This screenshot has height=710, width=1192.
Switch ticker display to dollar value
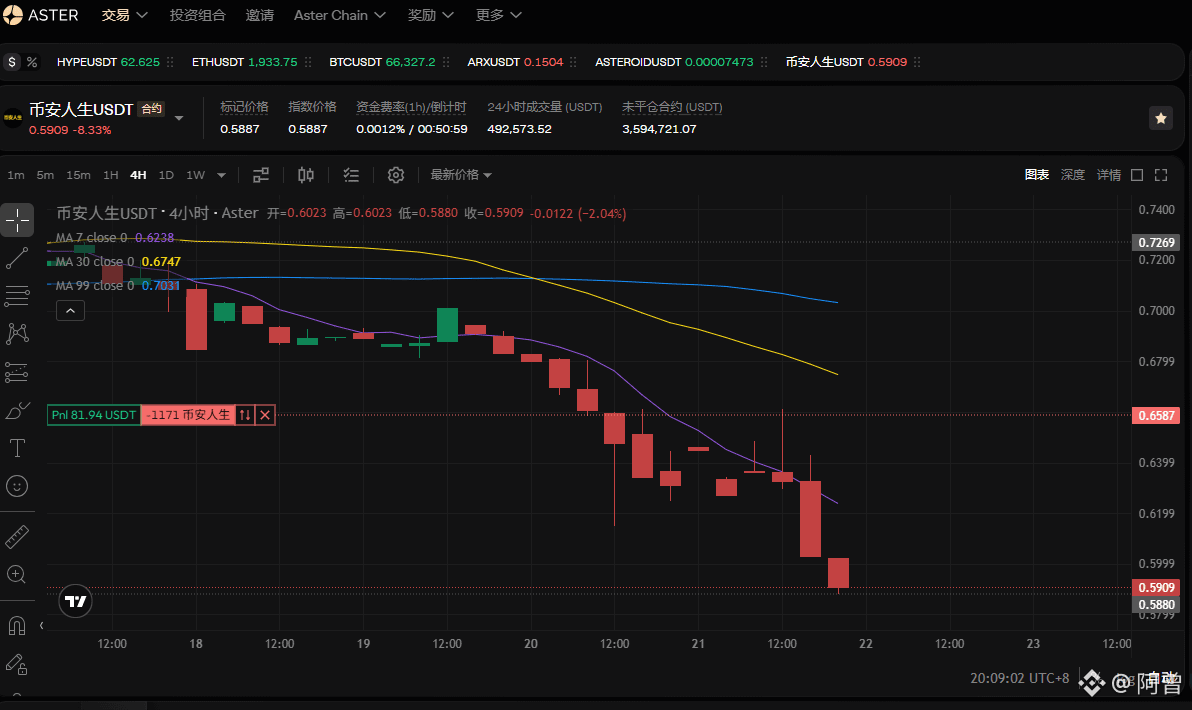tap(12, 62)
